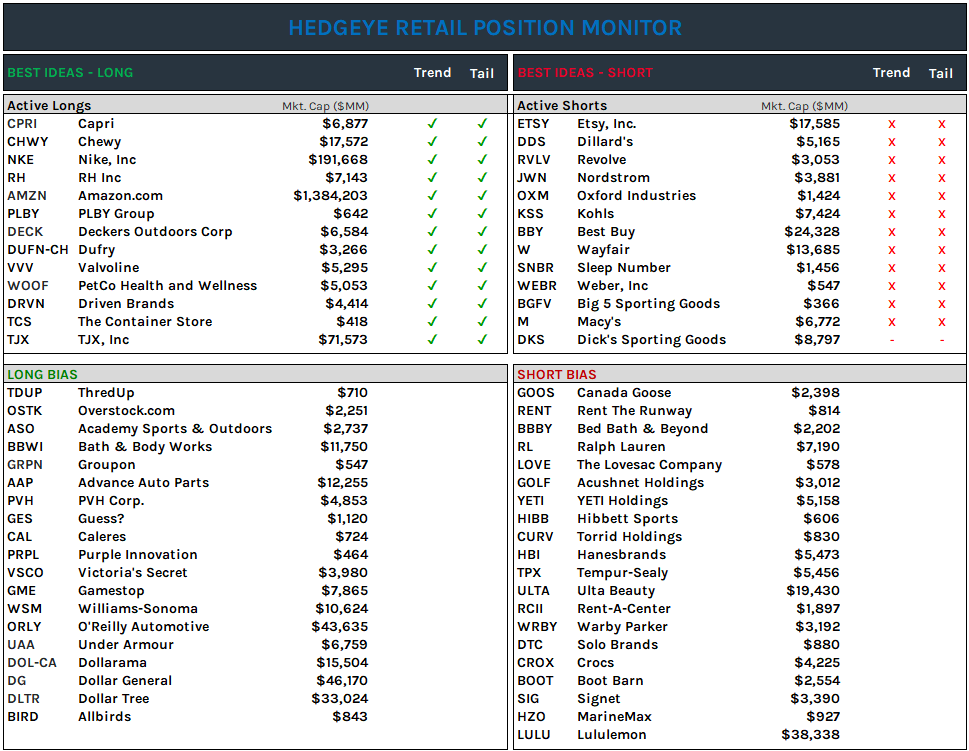Select the Tail checkmark beside Nike
Screen dimensions: 969x751
pyautogui.click(x=481, y=159)
